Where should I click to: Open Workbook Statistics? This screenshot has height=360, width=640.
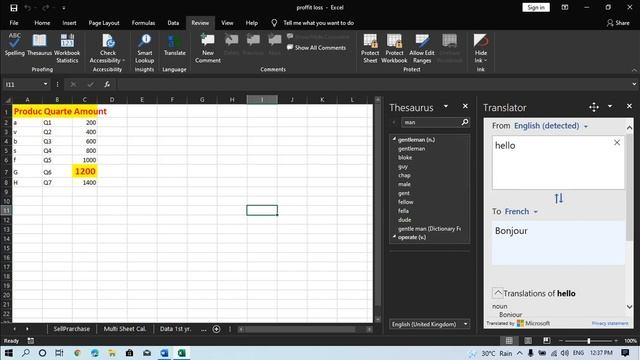click(x=67, y=48)
